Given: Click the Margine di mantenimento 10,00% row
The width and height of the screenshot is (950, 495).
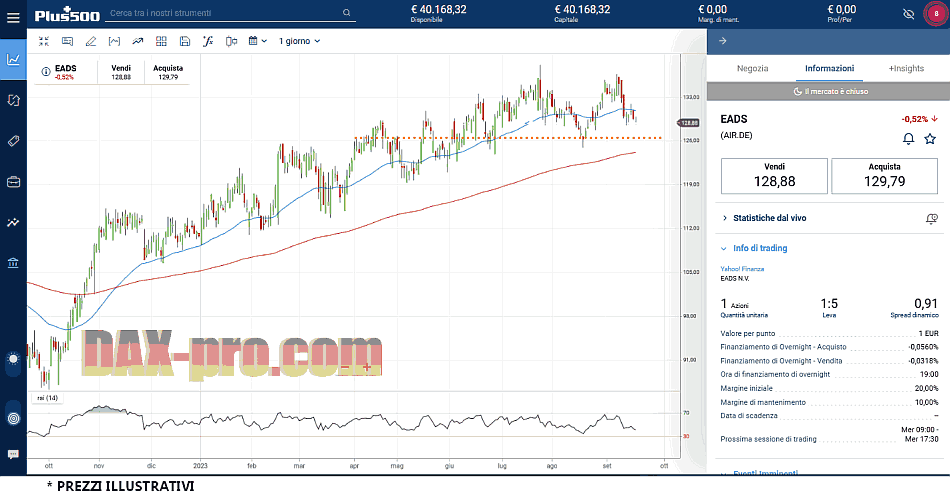Looking at the screenshot, I should point(829,402).
